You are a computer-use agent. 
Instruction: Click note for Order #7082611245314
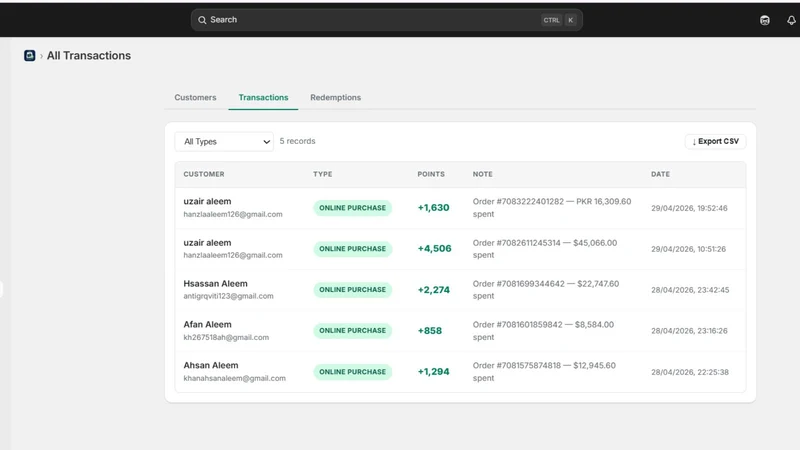544,249
